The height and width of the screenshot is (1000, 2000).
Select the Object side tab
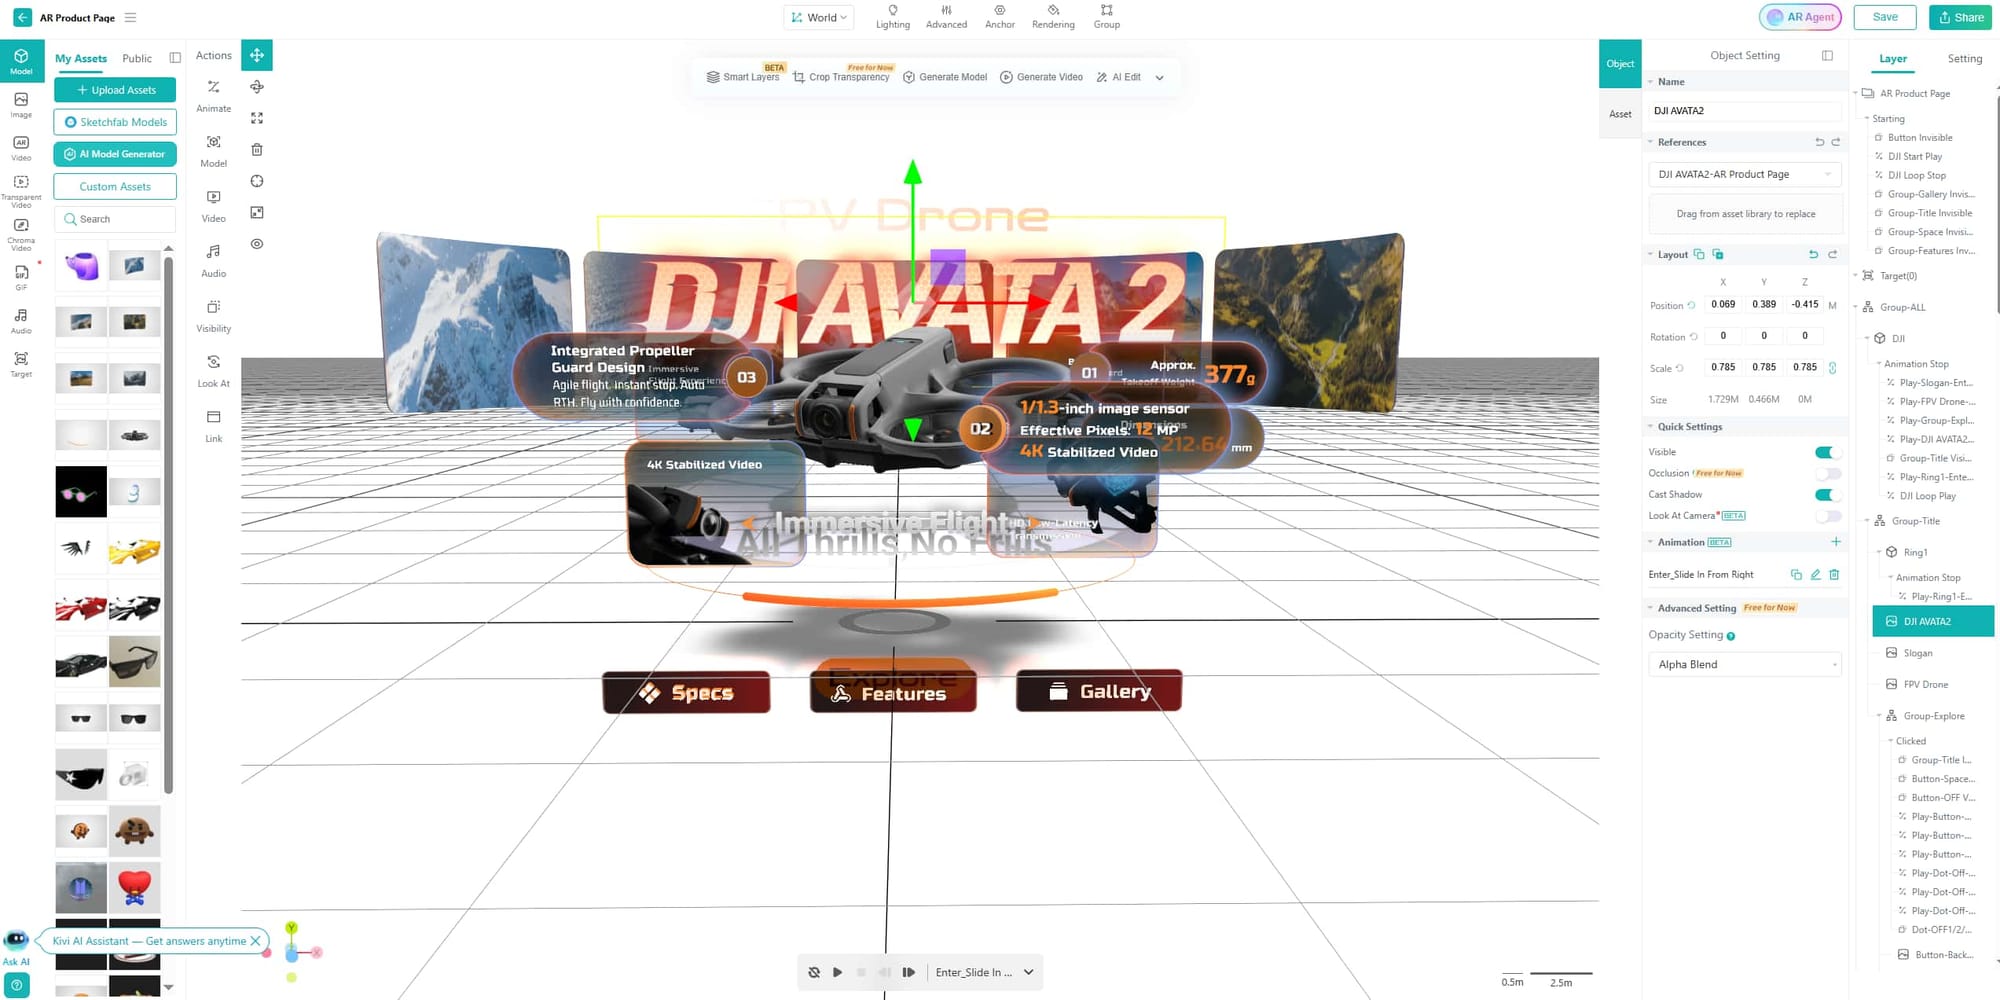coord(1620,64)
